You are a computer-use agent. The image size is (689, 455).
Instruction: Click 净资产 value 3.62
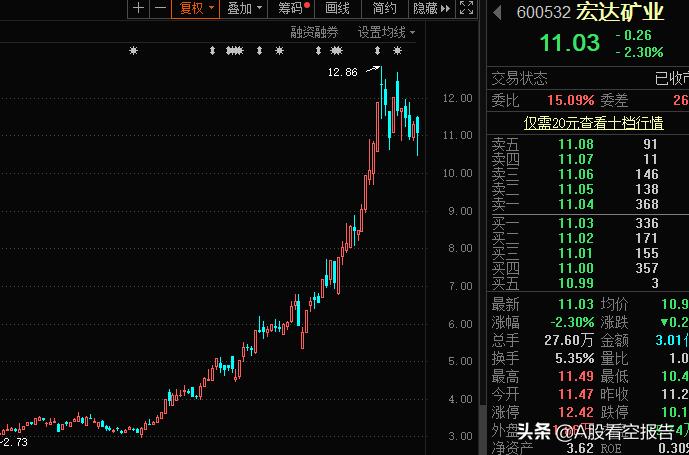pyautogui.click(x=580, y=448)
